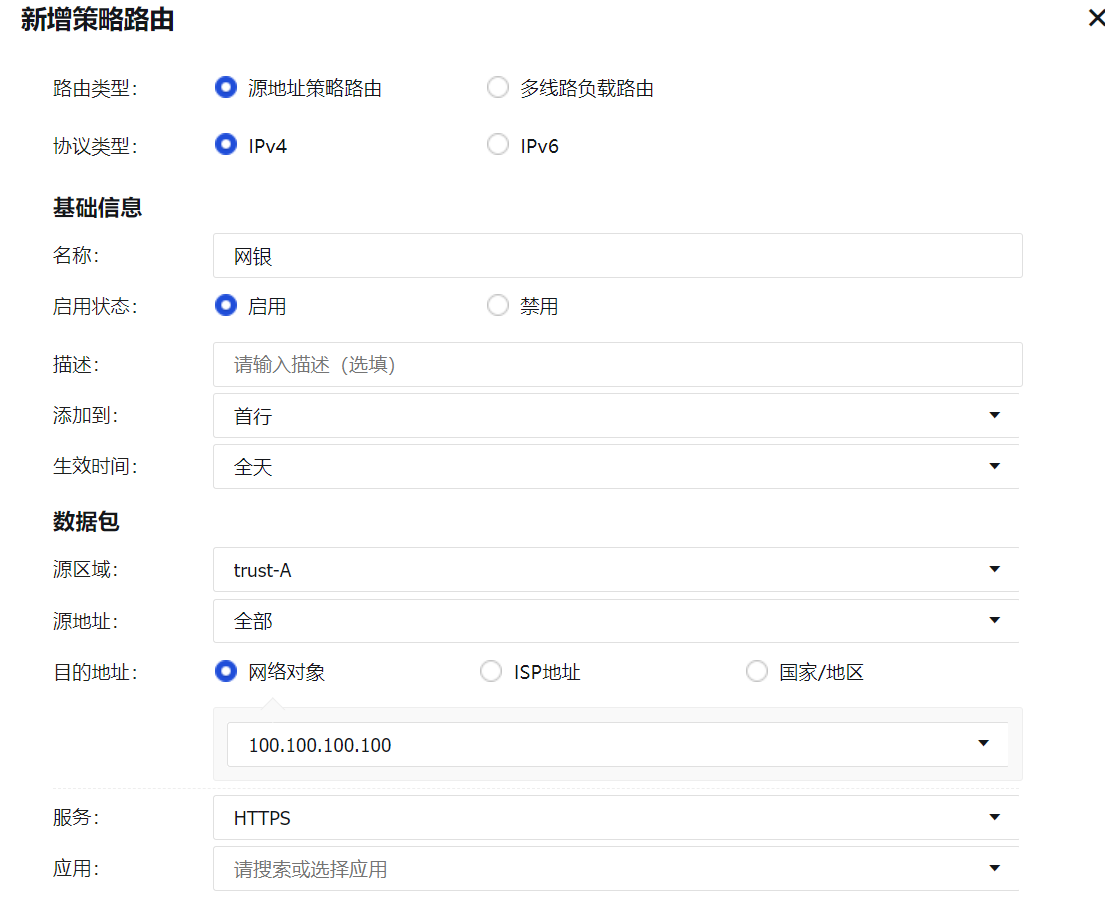Open the 100.100.100.100 network object dropdown
This screenshot has height=910, width=1105.
point(616,745)
